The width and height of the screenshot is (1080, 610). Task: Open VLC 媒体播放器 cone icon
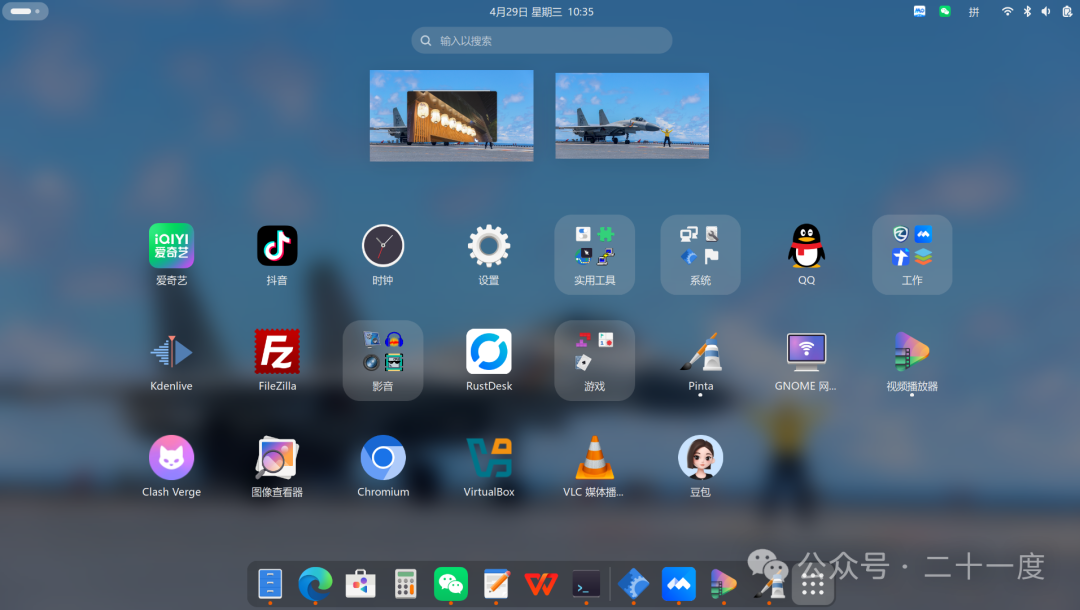594,457
